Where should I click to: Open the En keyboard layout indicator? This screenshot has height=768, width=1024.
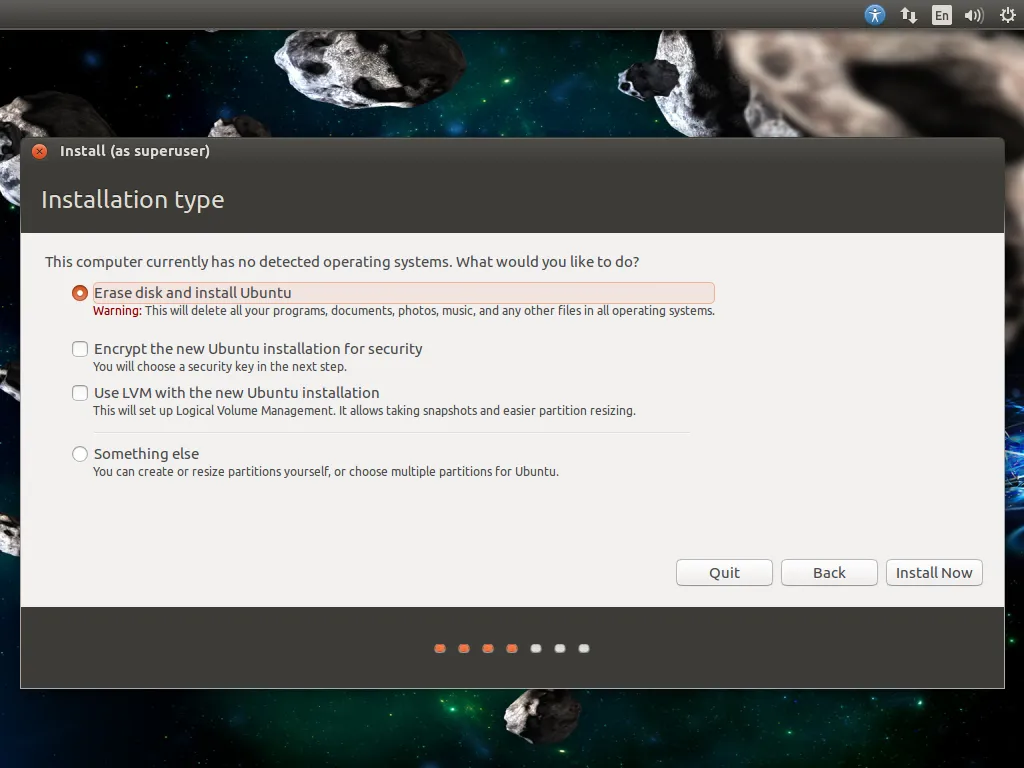[x=942, y=15]
